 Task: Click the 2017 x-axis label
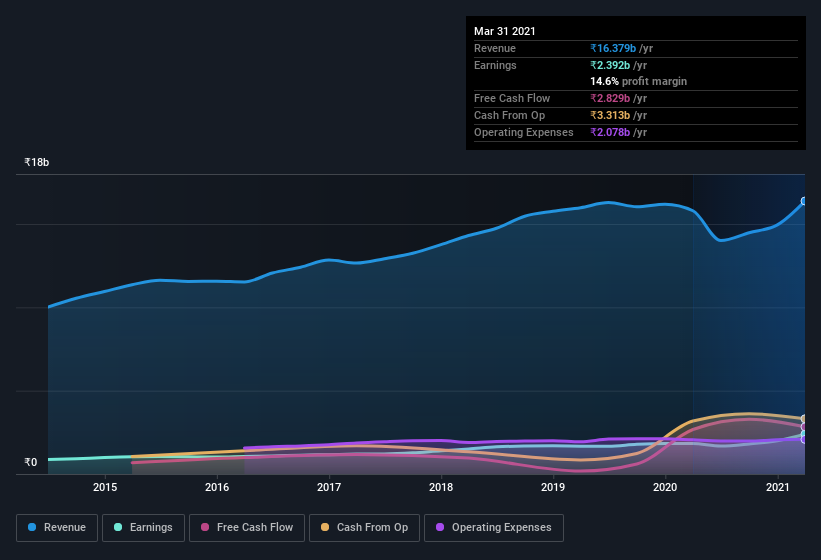(x=329, y=487)
